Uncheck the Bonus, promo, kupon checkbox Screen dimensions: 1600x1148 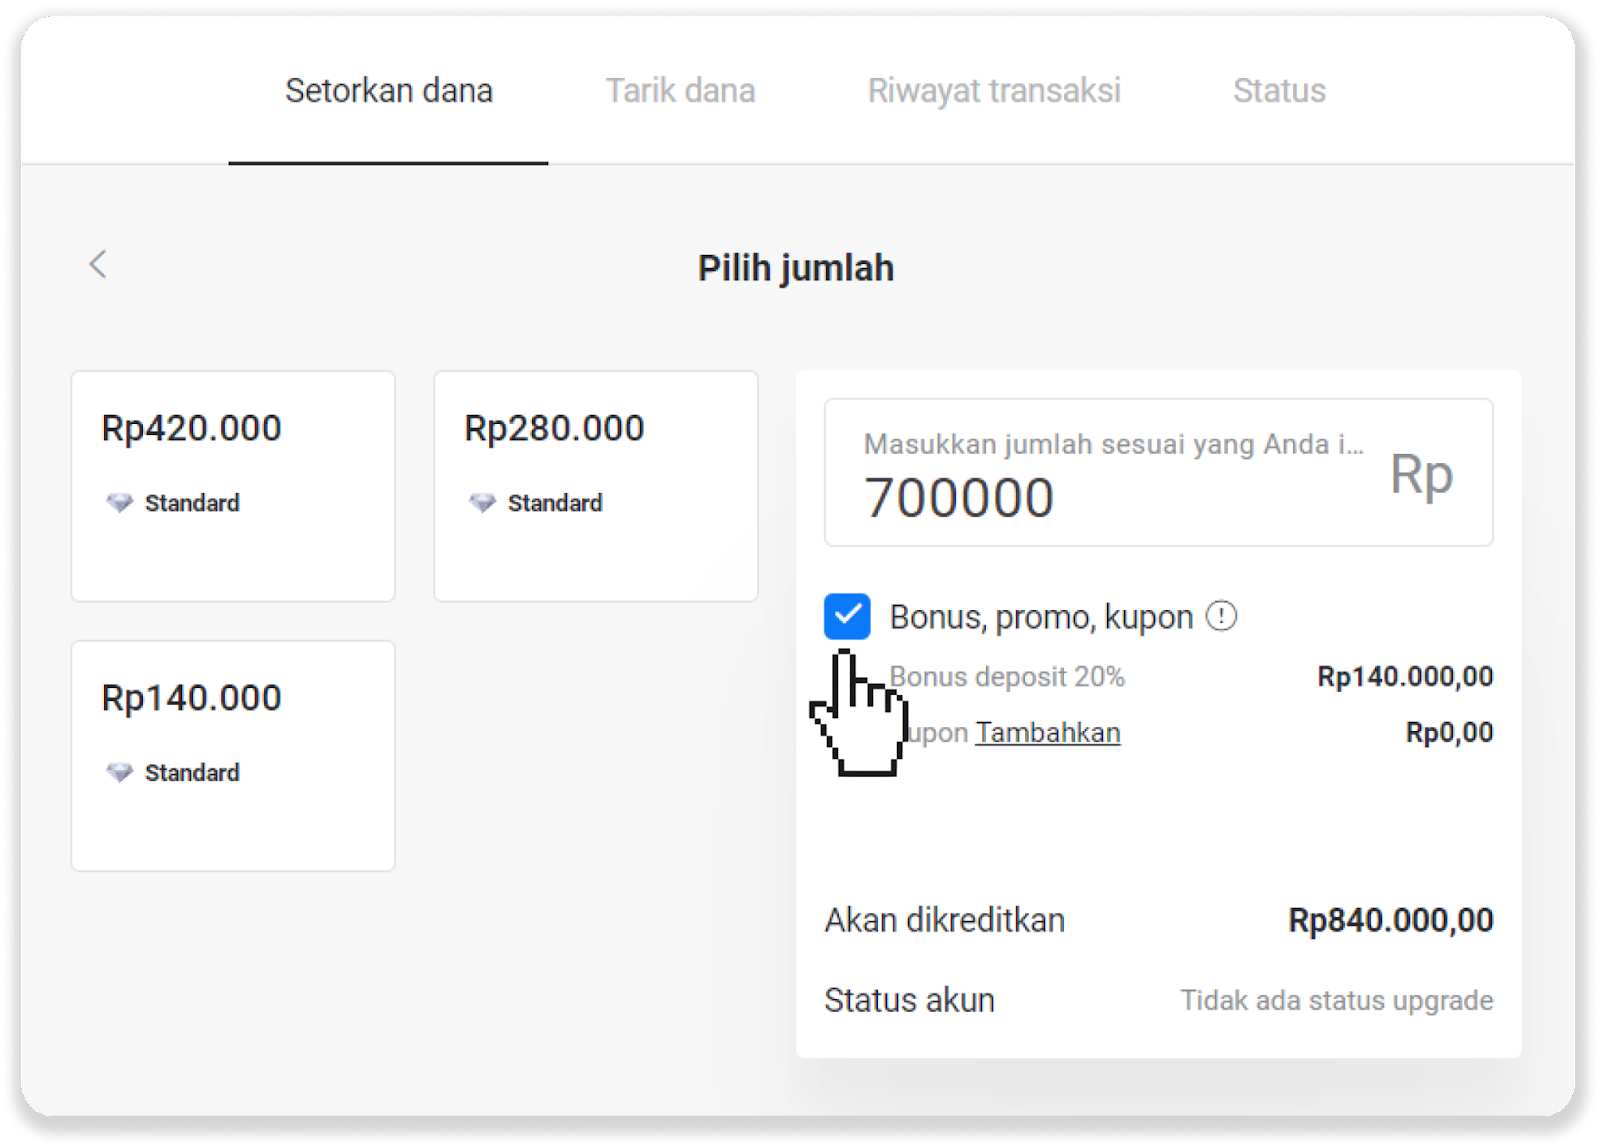(x=847, y=616)
